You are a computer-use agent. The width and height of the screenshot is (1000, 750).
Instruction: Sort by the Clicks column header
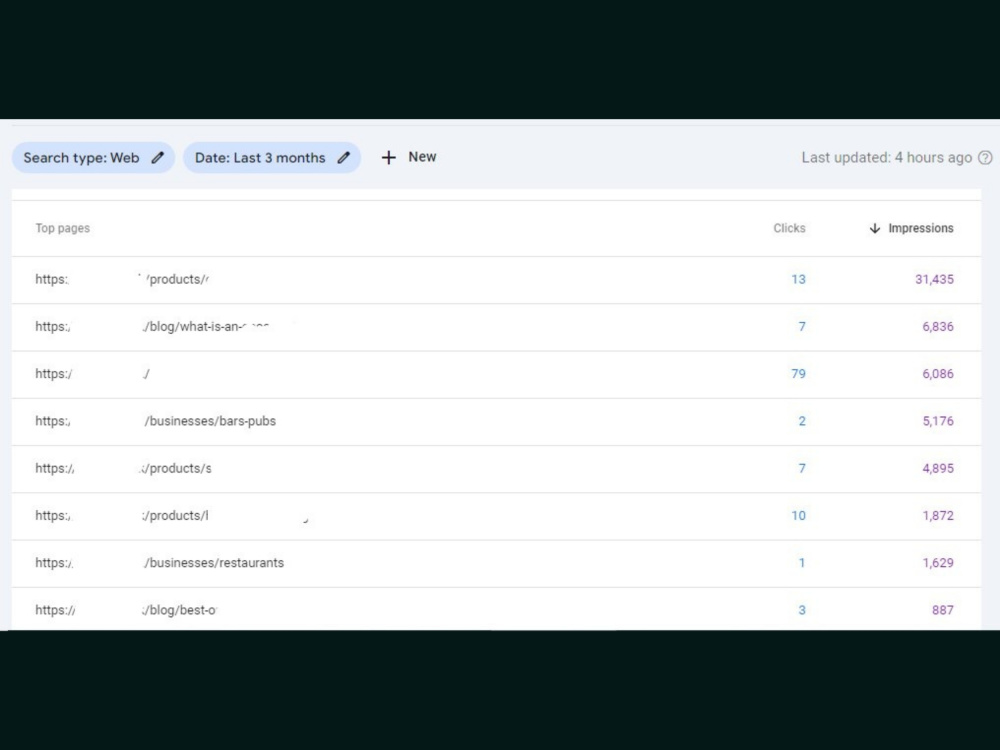point(790,228)
